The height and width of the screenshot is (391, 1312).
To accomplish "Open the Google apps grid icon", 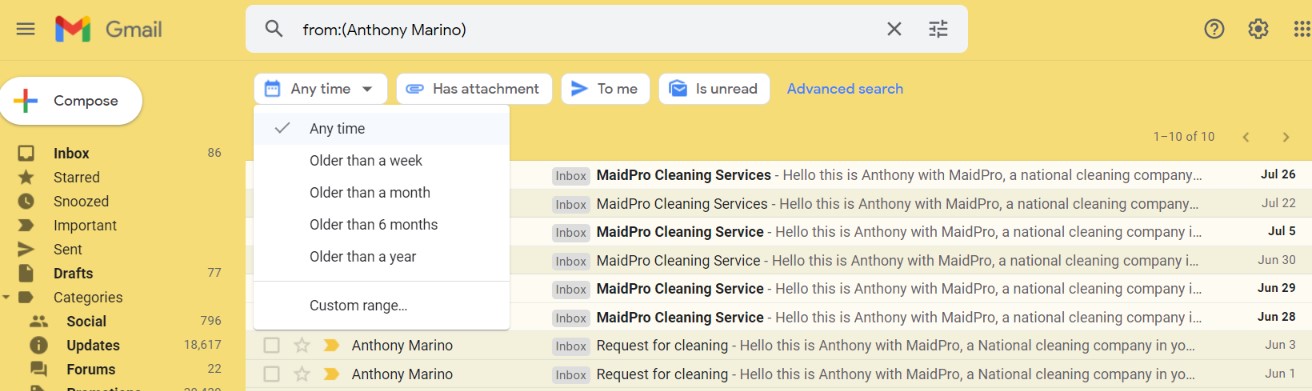I will [x=1301, y=29].
